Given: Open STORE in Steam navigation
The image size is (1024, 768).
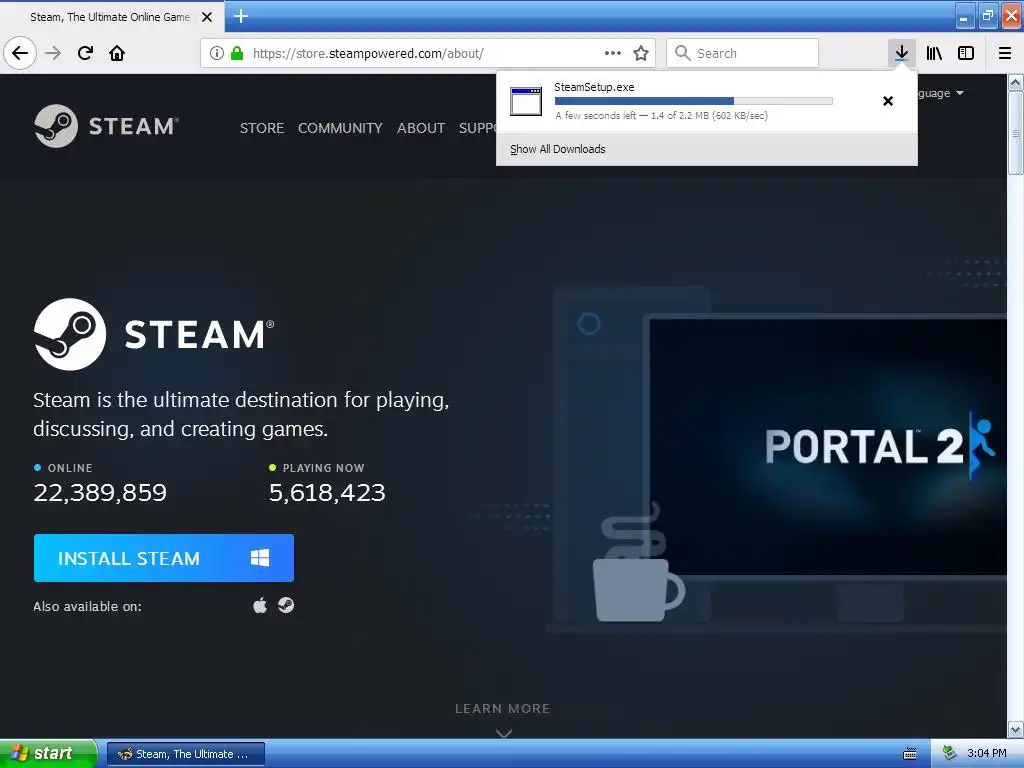Looking at the screenshot, I should [261, 128].
